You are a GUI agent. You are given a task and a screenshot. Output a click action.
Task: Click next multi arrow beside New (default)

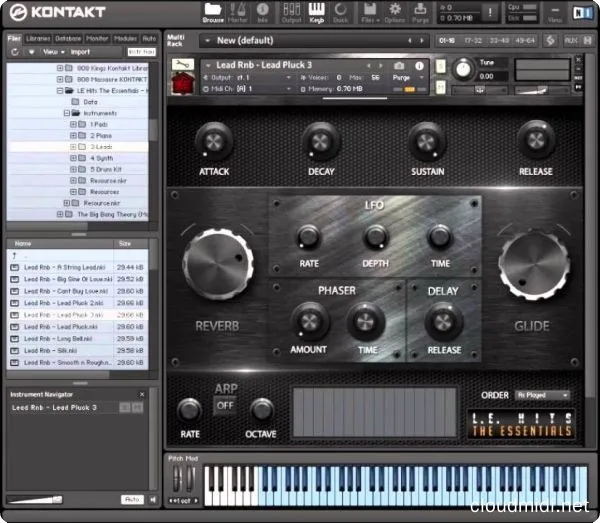point(422,40)
